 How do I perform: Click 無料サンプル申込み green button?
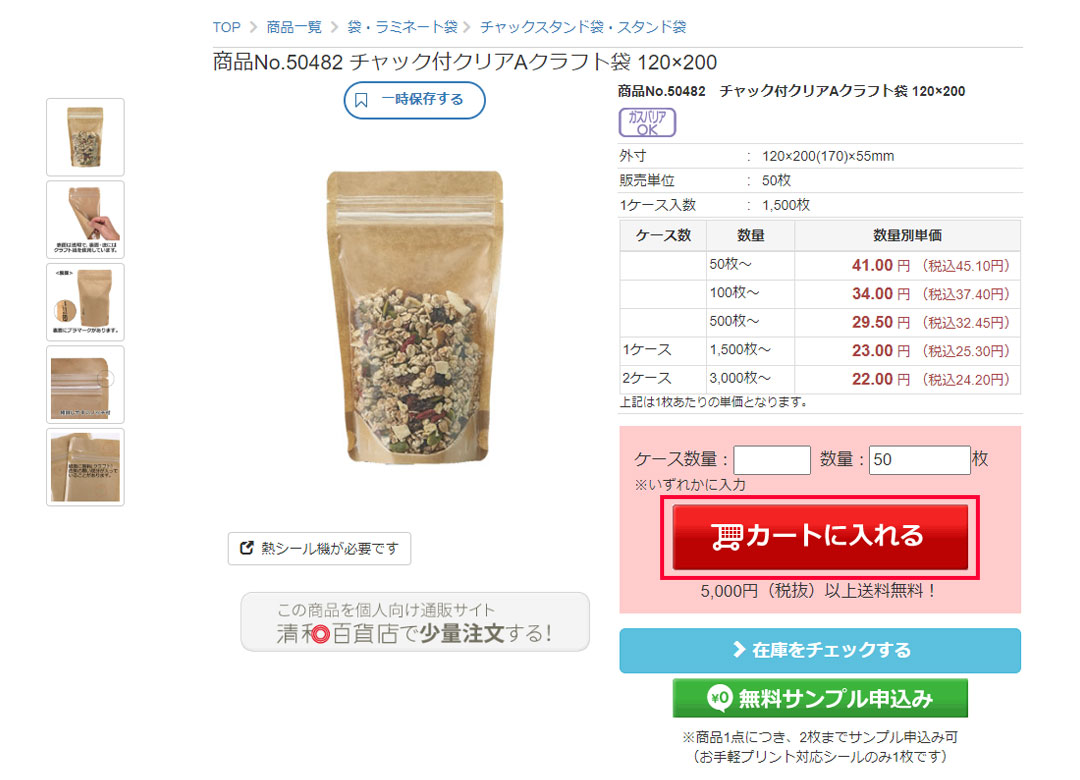820,698
